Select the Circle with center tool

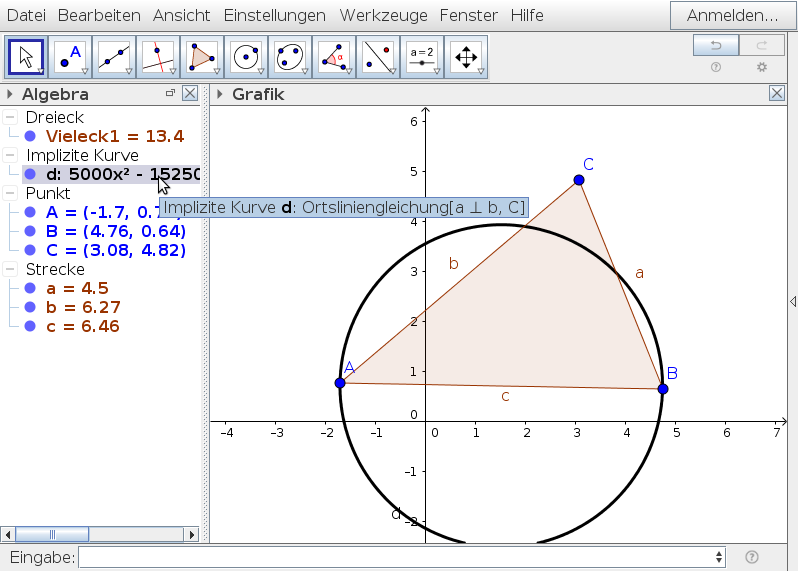pyautogui.click(x=246, y=57)
